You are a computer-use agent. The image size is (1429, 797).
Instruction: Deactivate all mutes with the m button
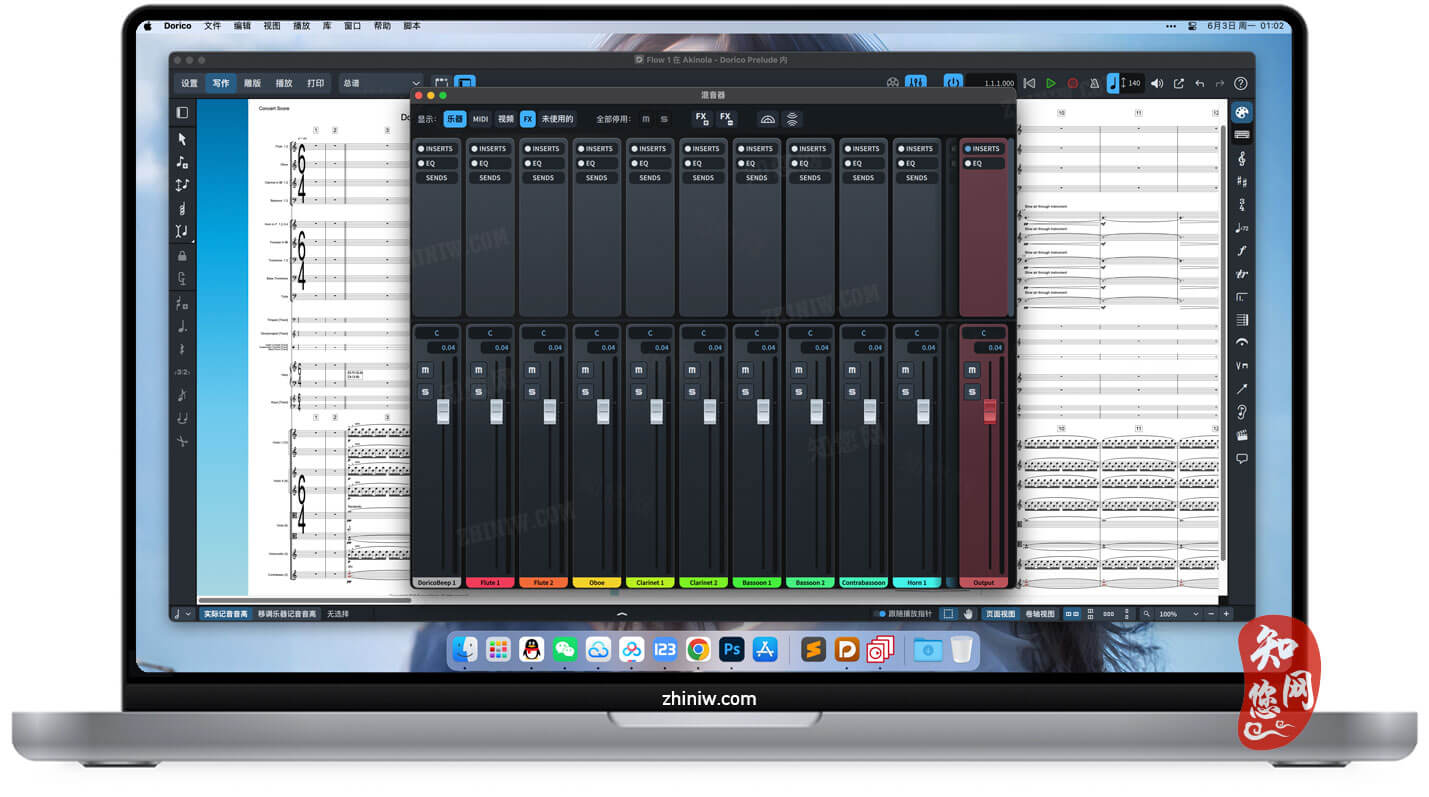(645, 119)
